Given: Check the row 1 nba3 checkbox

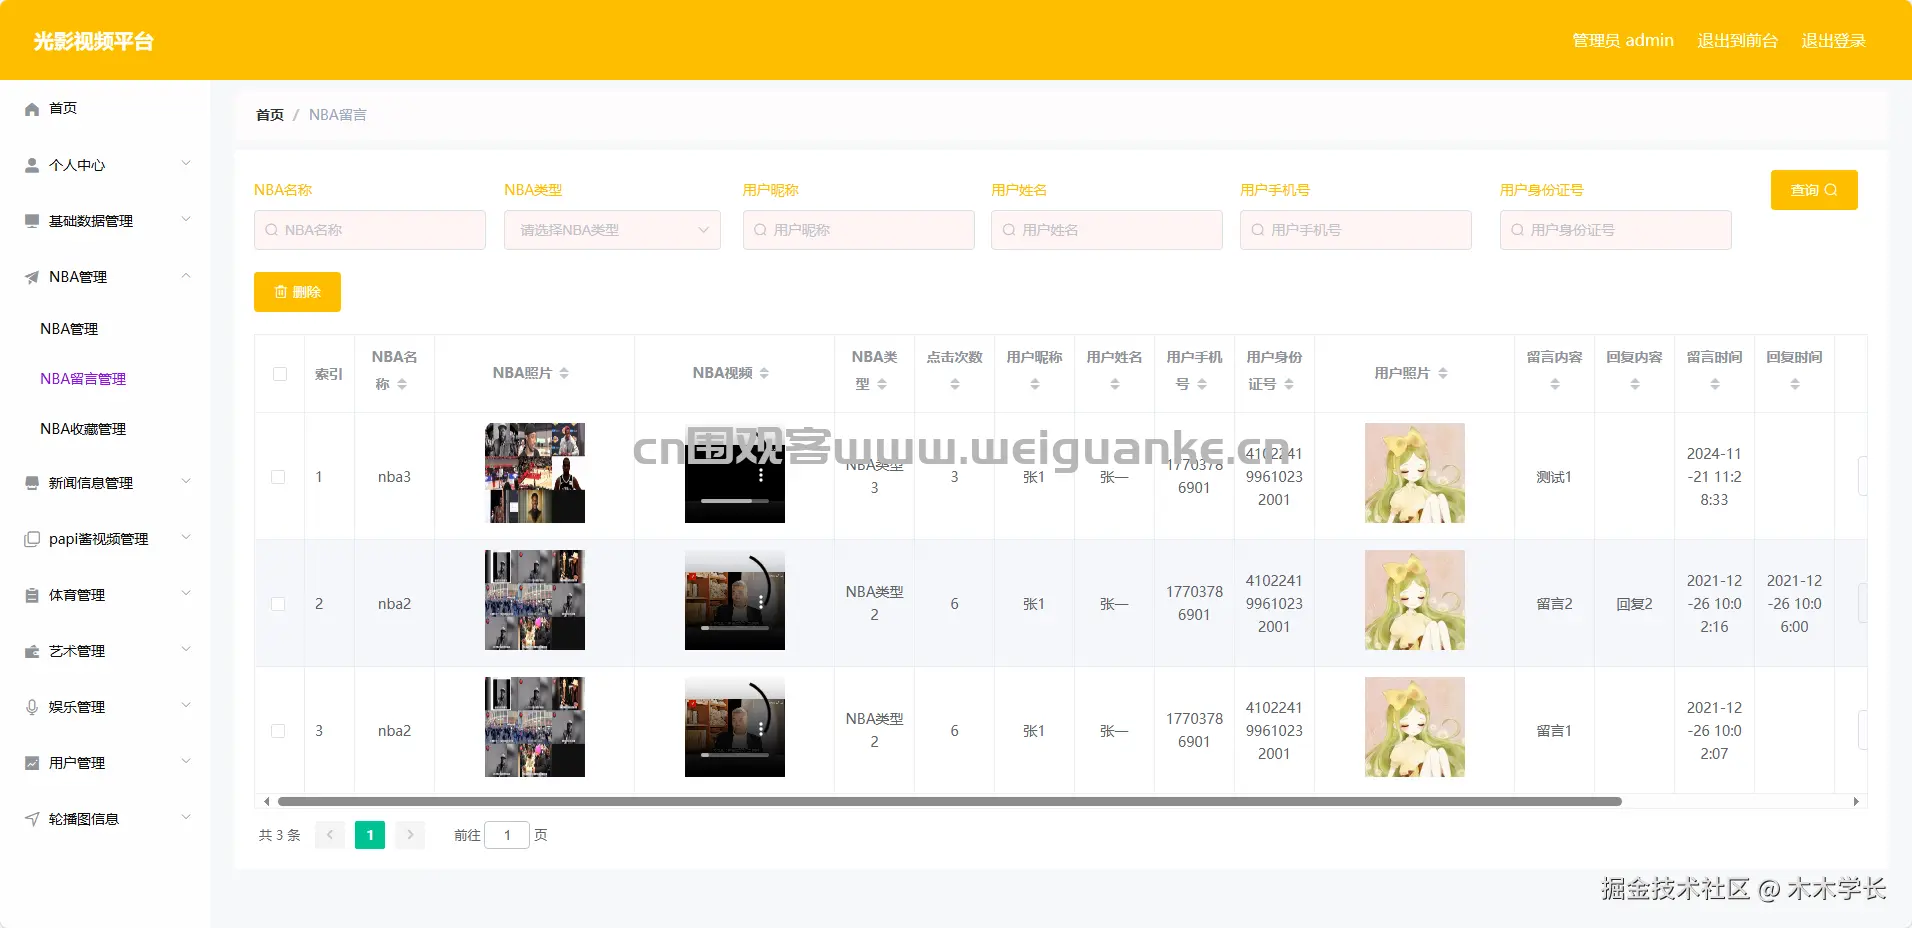Looking at the screenshot, I should coord(278,477).
